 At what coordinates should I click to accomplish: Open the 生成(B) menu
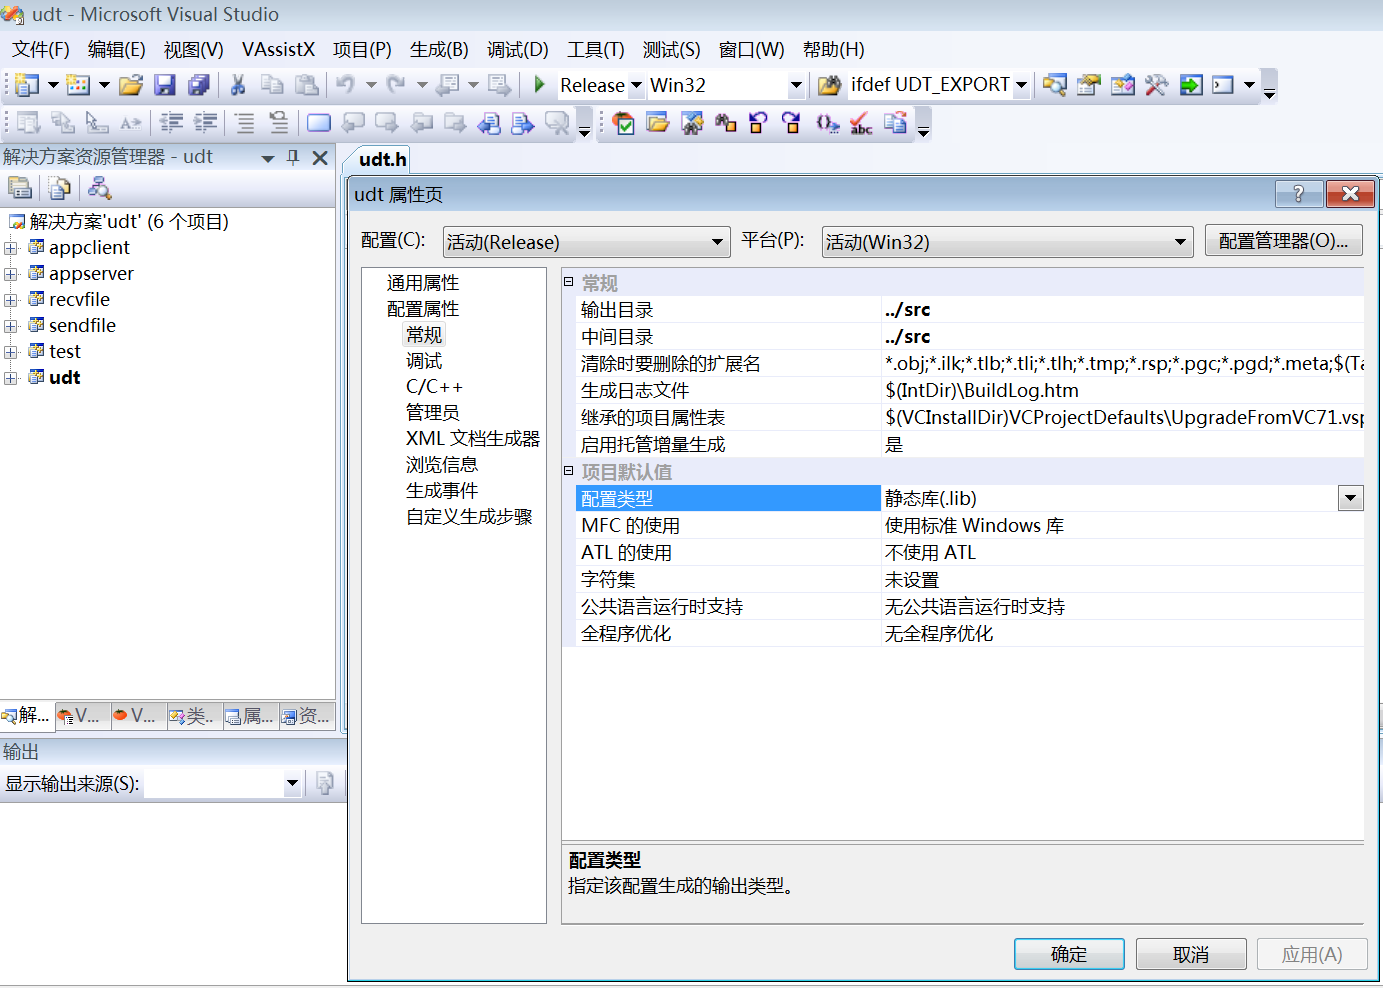pyautogui.click(x=439, y=49)
